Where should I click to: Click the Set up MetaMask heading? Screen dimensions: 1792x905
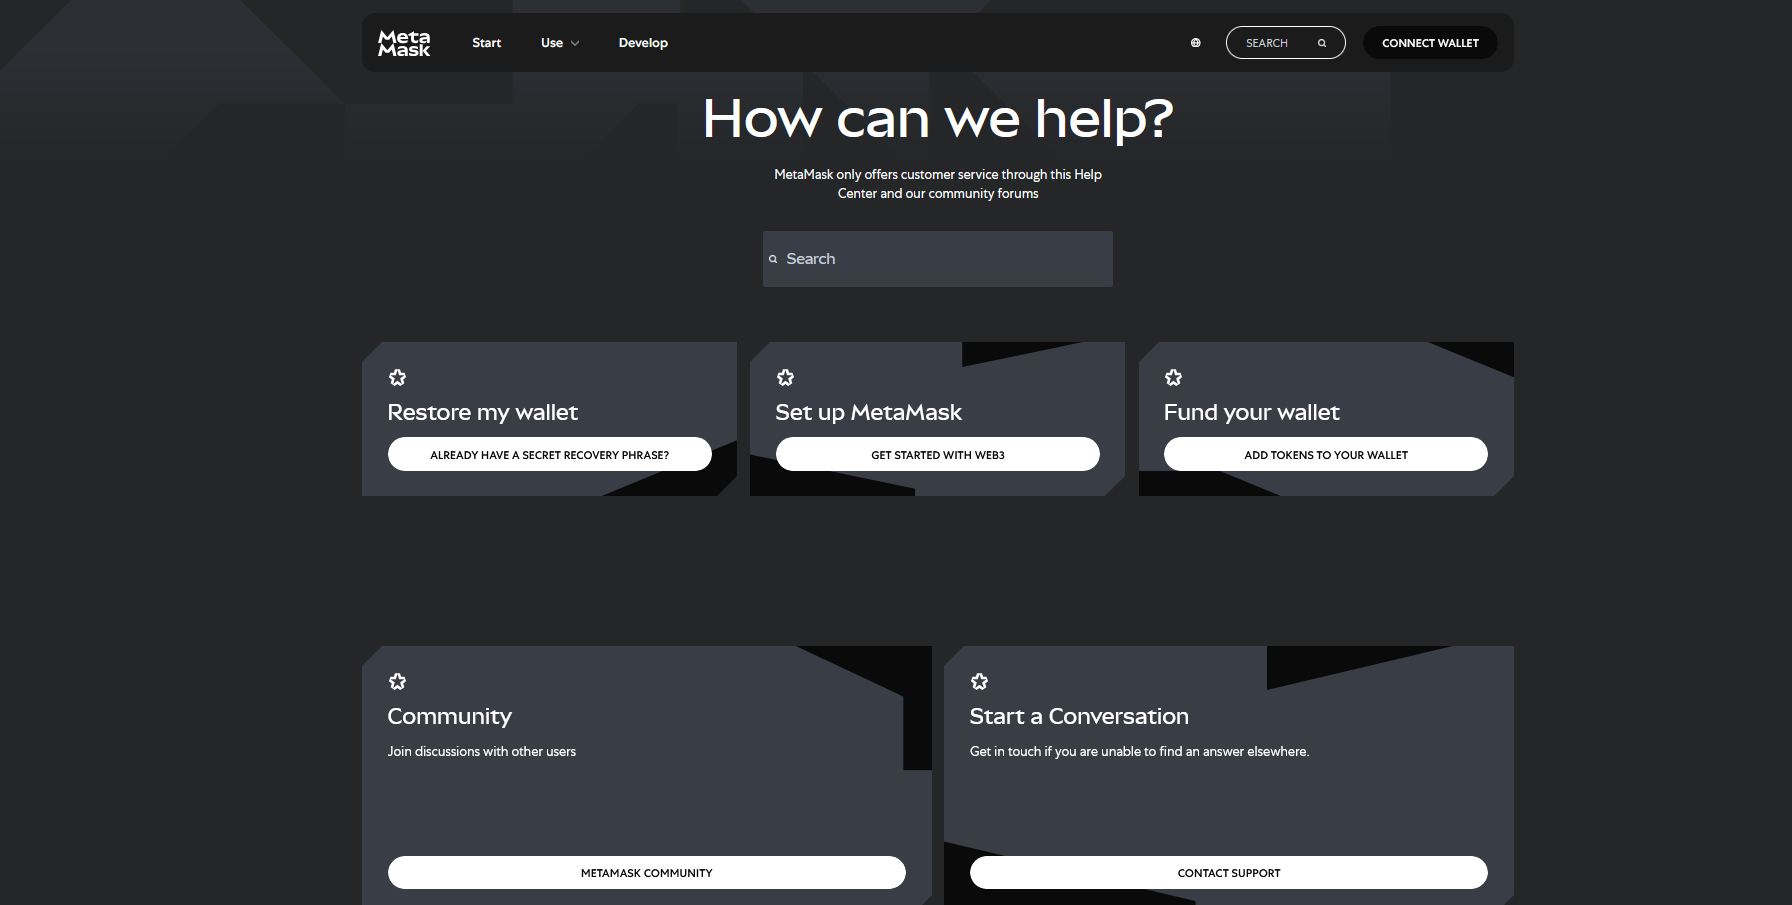[869, 412]
